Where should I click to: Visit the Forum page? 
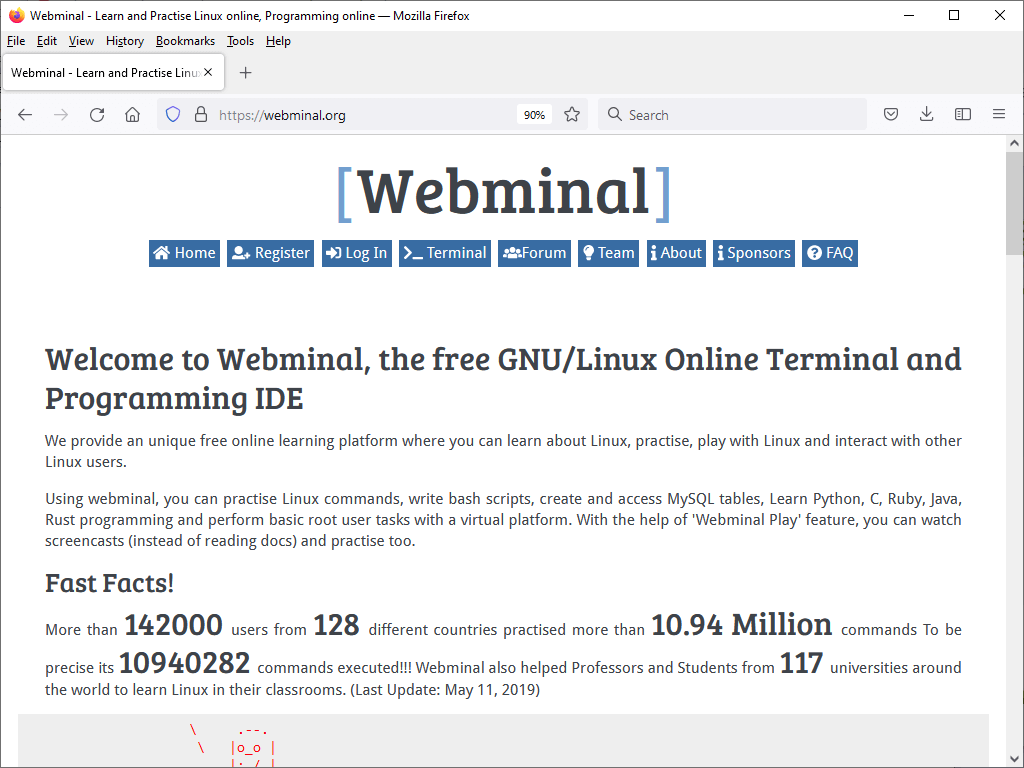pyautogui.click(x=534, y=253)
